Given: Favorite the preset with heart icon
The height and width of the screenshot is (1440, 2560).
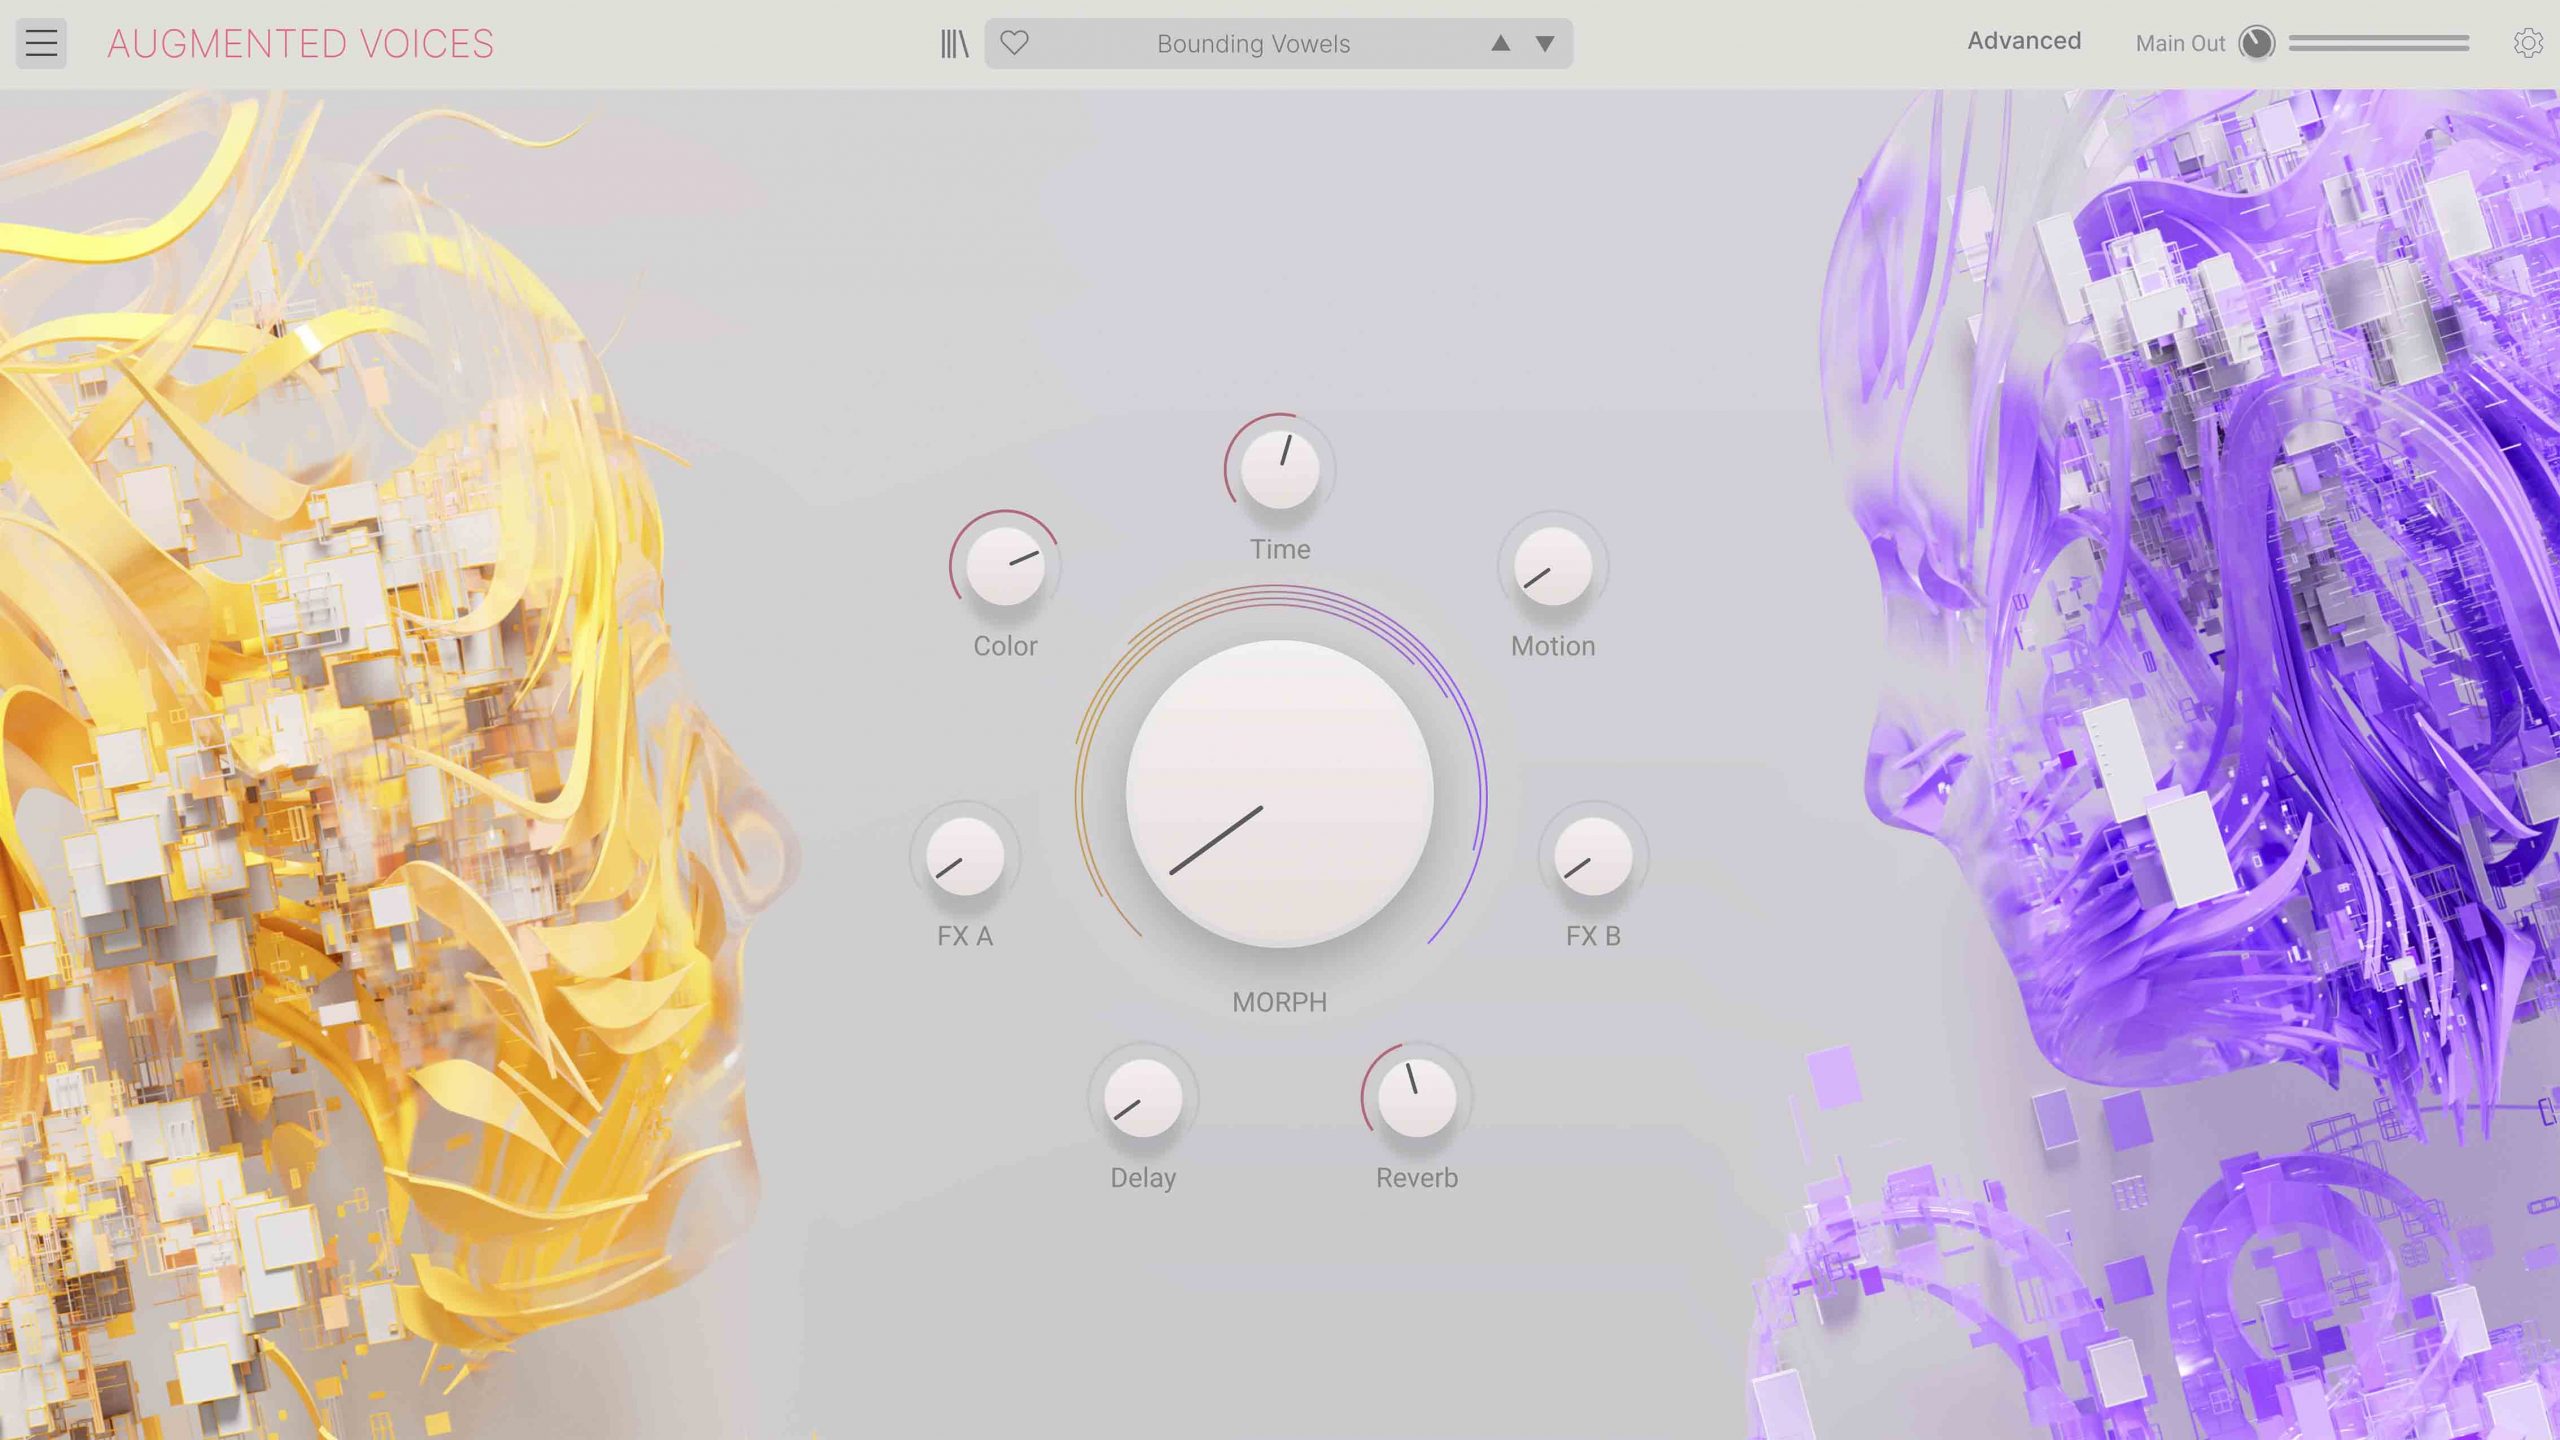Looking at the screenshot, I should [1014, 43].
